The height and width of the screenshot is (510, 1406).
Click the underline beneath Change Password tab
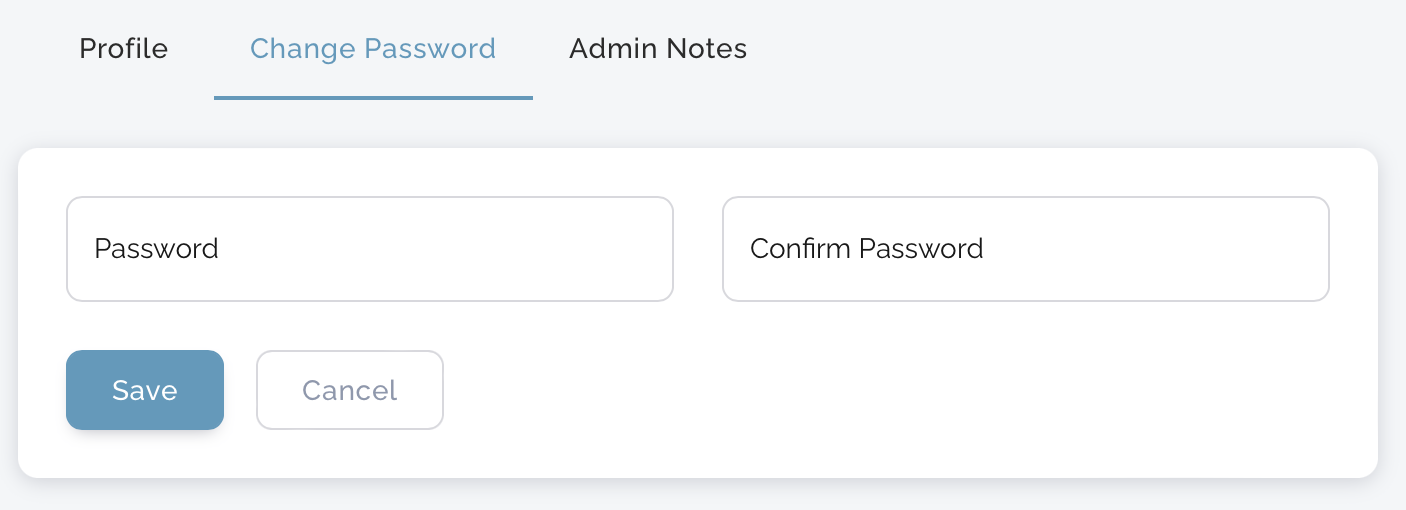click(373, 97)
